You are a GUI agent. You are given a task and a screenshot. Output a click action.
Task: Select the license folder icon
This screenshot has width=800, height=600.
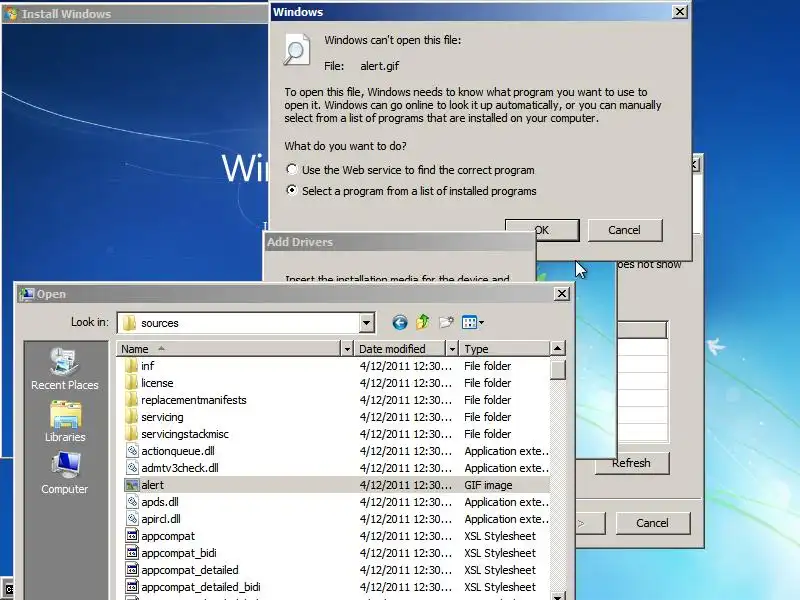(x=132, y=383)
